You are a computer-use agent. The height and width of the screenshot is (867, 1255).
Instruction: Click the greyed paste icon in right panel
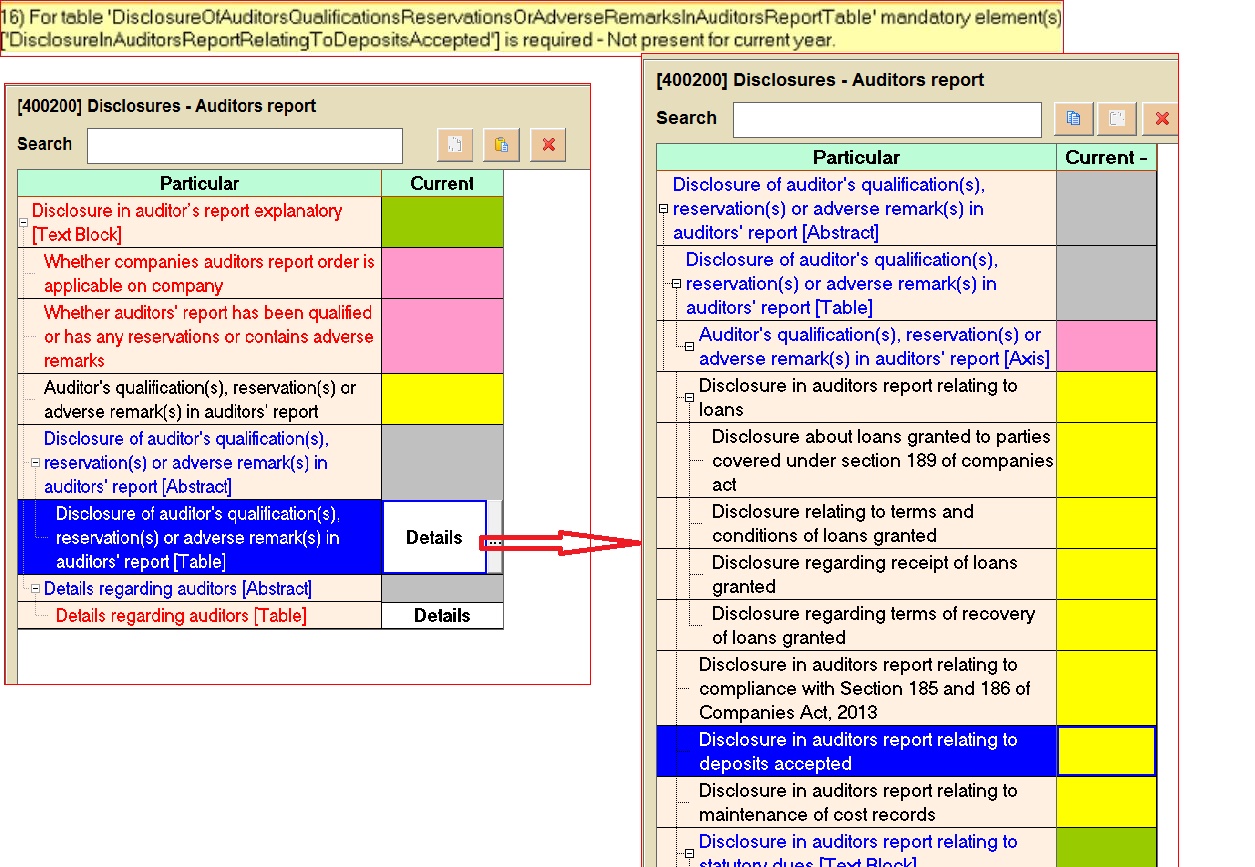pyautogui.click(x=1117, y=119)
